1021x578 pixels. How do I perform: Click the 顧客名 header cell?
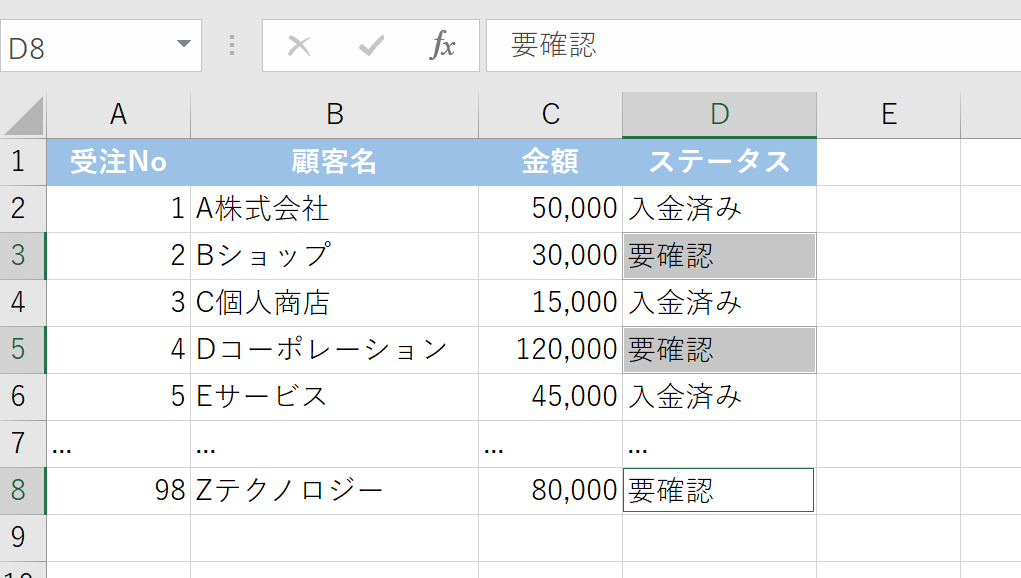334,162
